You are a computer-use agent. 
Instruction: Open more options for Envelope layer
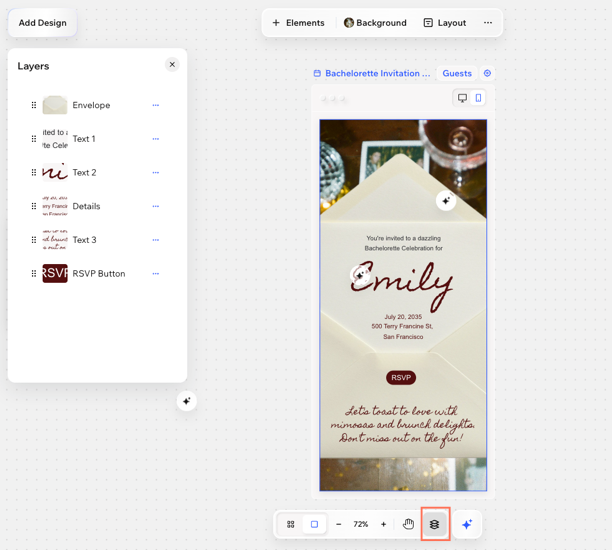156,105
